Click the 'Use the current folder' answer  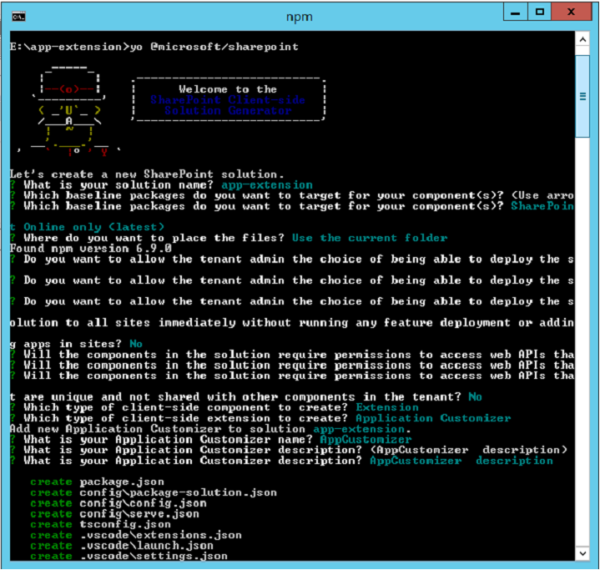[370, 236]
